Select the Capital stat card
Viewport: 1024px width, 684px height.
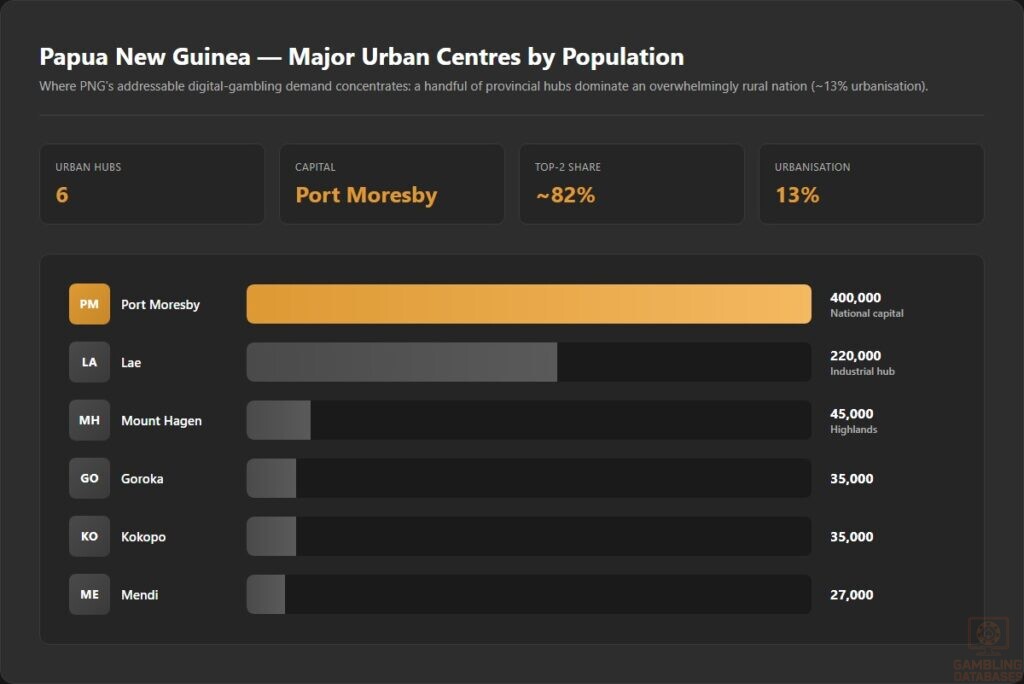point(392,184)
